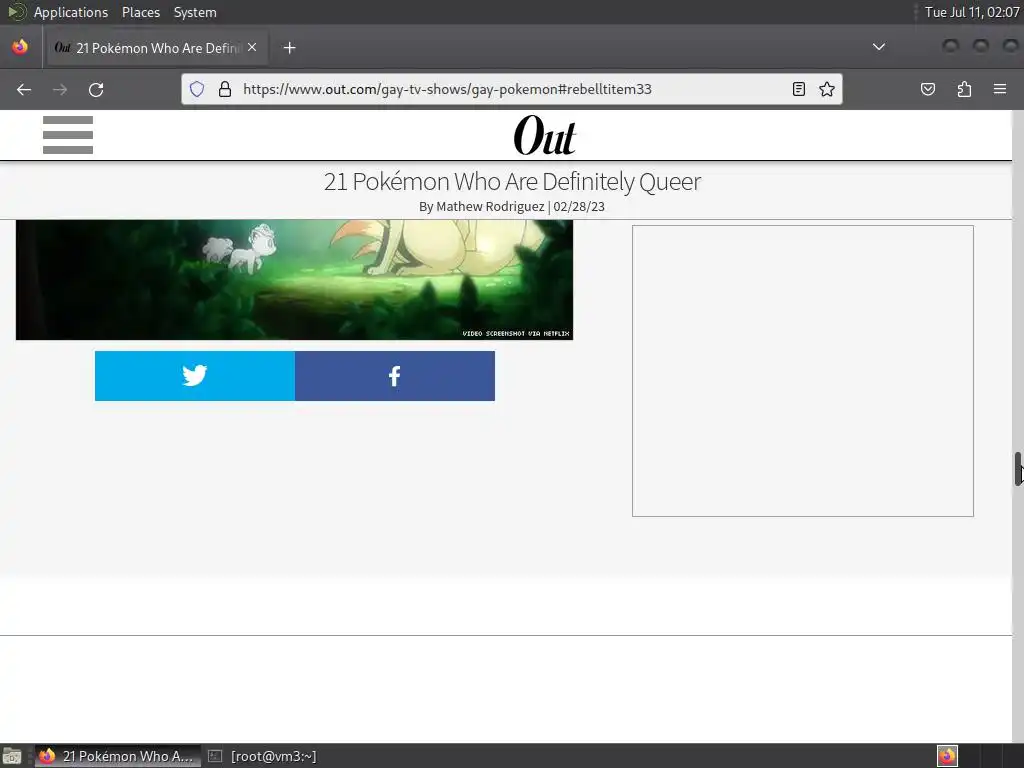Click the Applications menu logo icon
Screen dimensions: 1024x768
click(x=16, y=12)
